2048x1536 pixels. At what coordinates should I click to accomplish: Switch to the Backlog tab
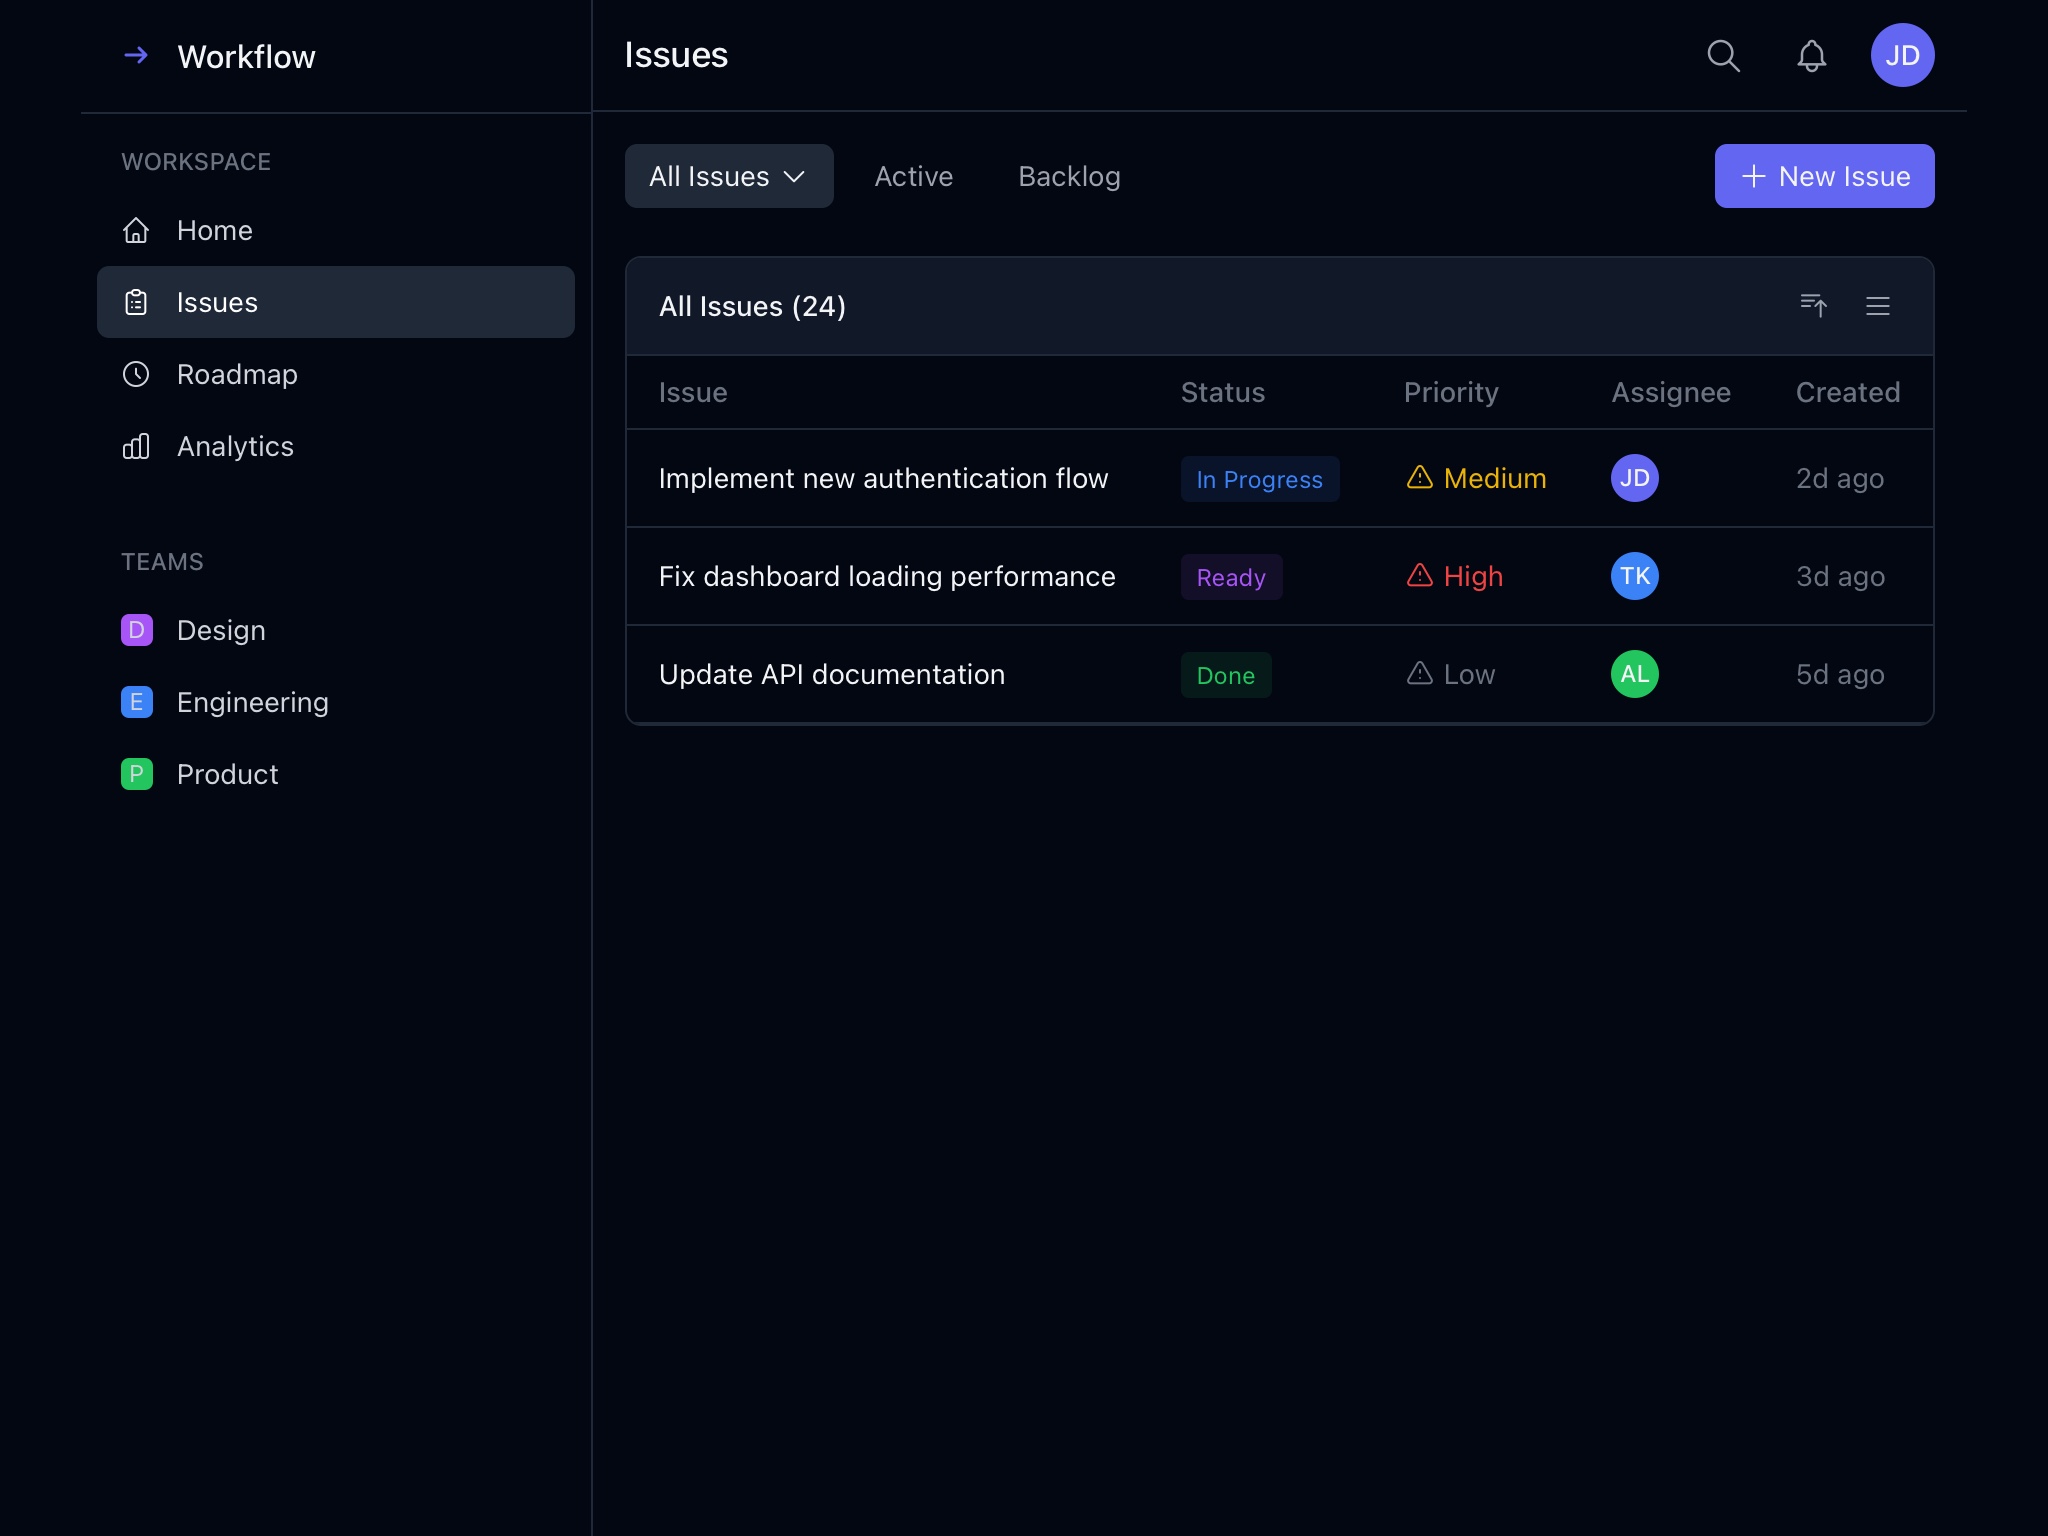tap(1068, 176)
